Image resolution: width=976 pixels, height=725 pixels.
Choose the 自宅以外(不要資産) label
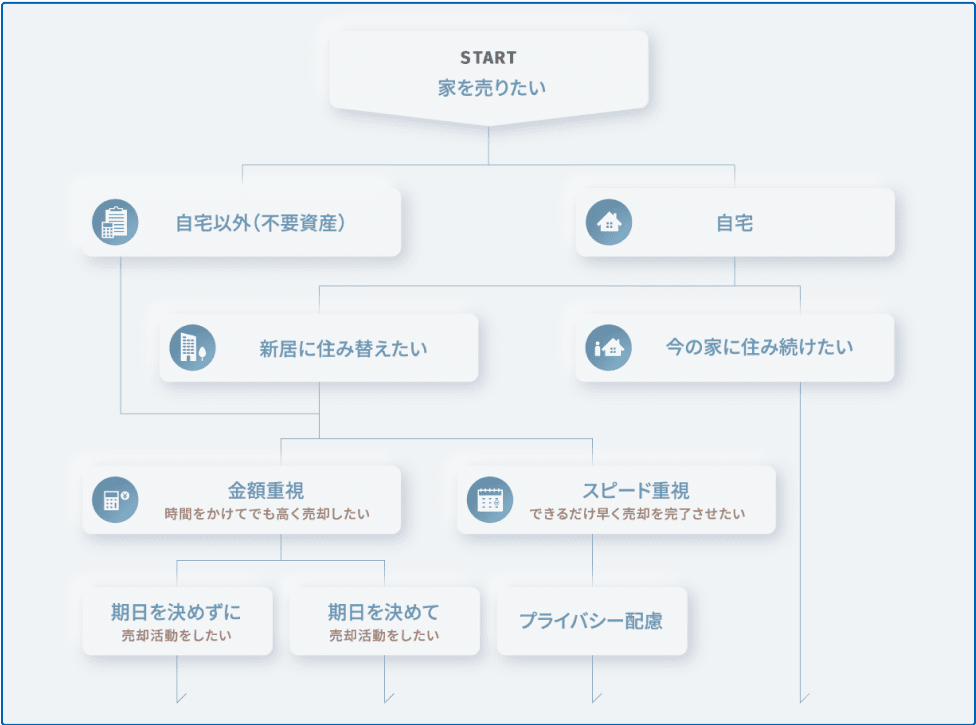point(260,223)
